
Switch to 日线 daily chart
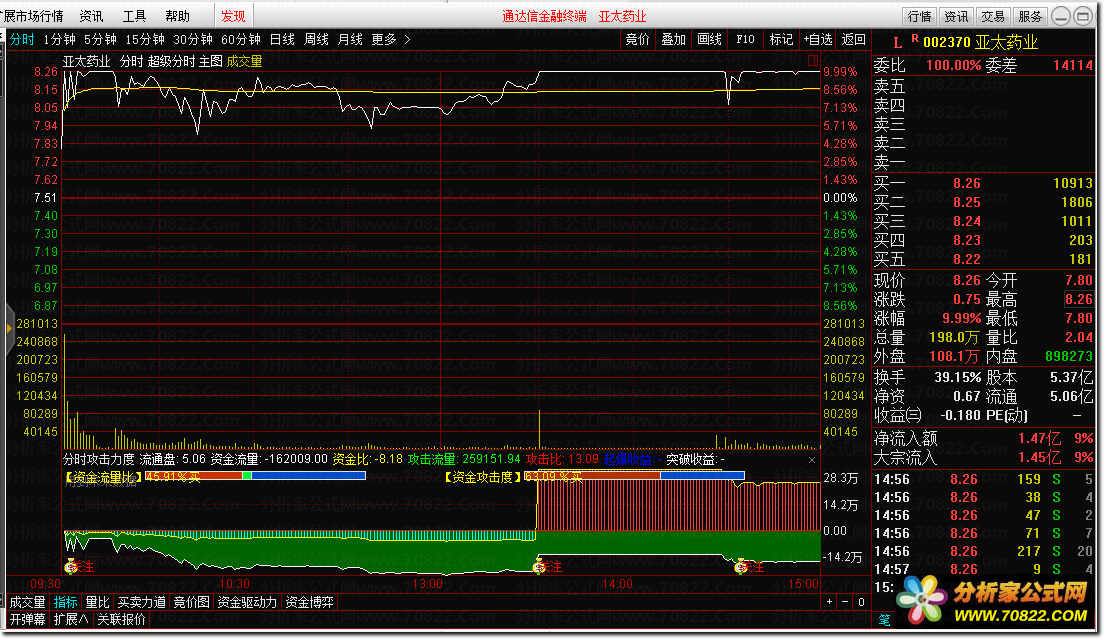(282, 40)
